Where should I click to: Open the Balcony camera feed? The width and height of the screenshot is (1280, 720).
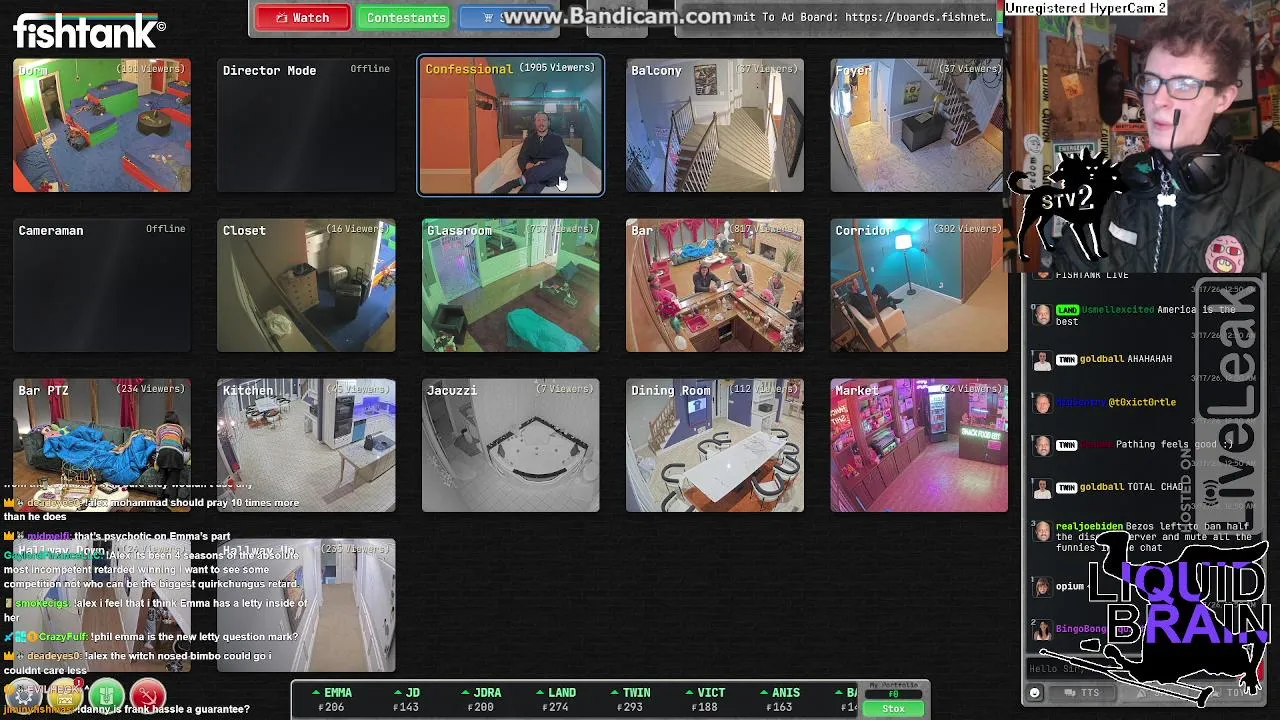(x=714, y=125)
